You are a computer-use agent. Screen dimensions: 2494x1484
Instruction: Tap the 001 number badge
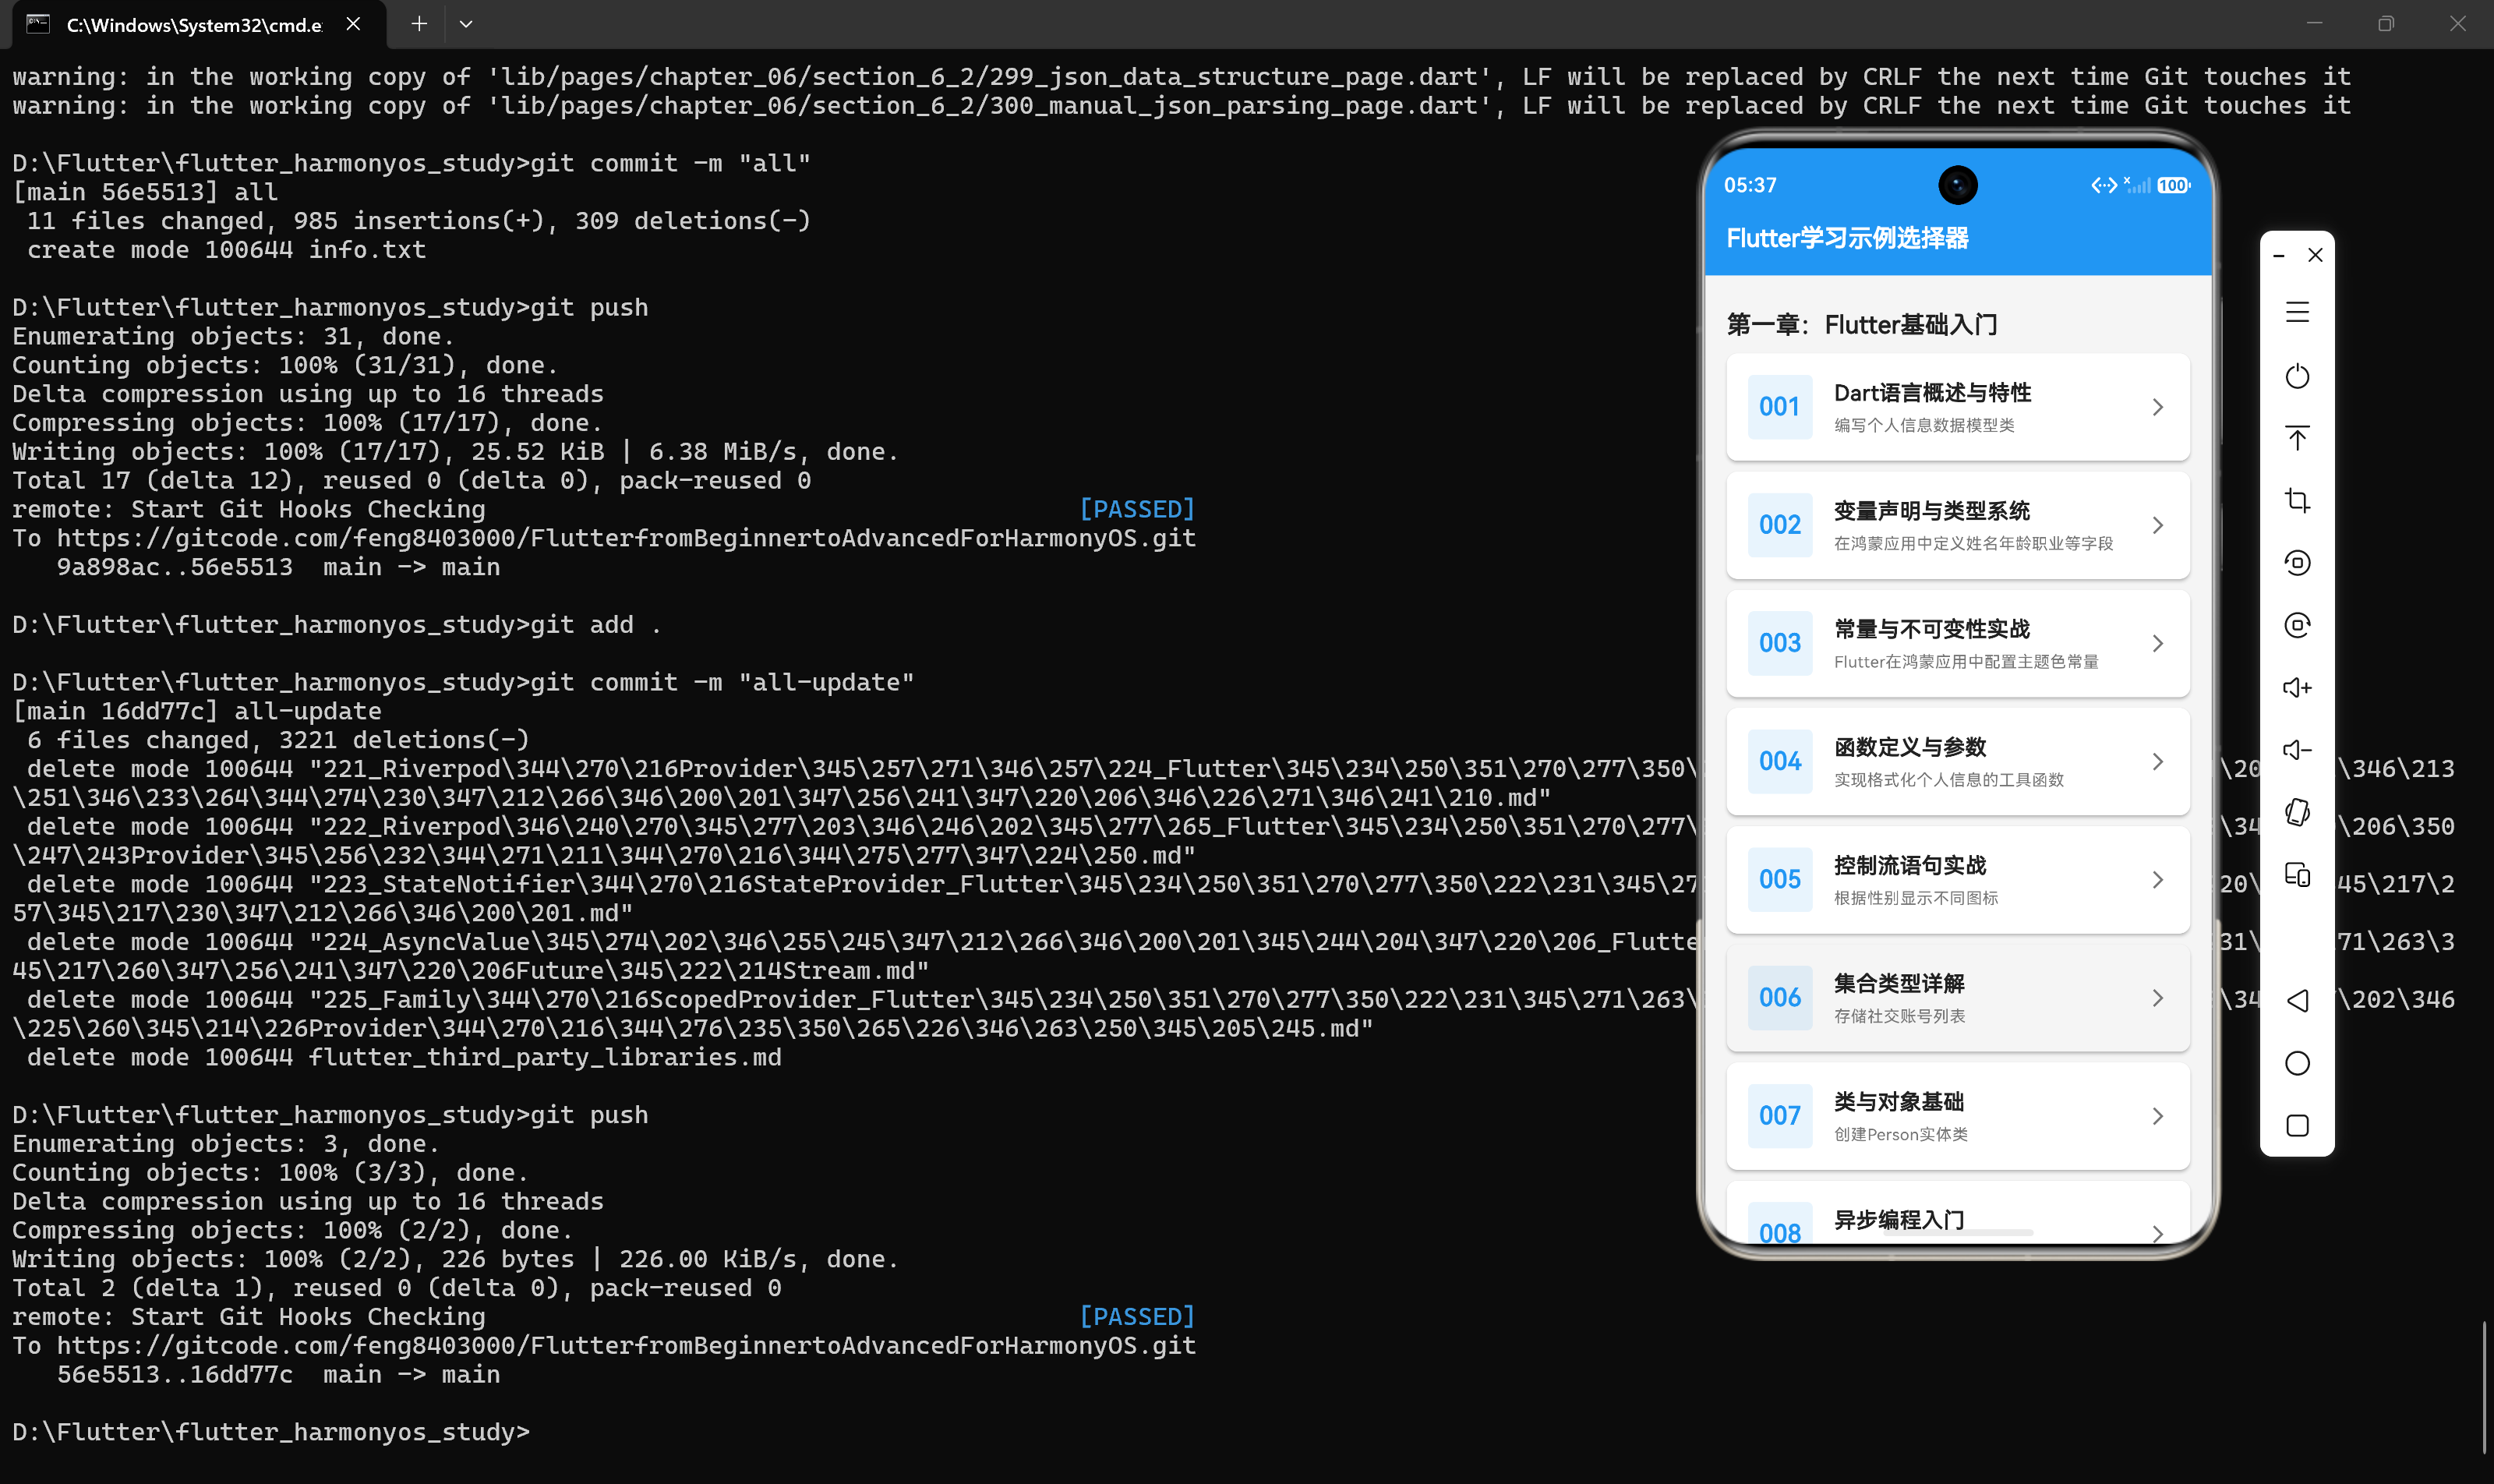point(1779,407)
